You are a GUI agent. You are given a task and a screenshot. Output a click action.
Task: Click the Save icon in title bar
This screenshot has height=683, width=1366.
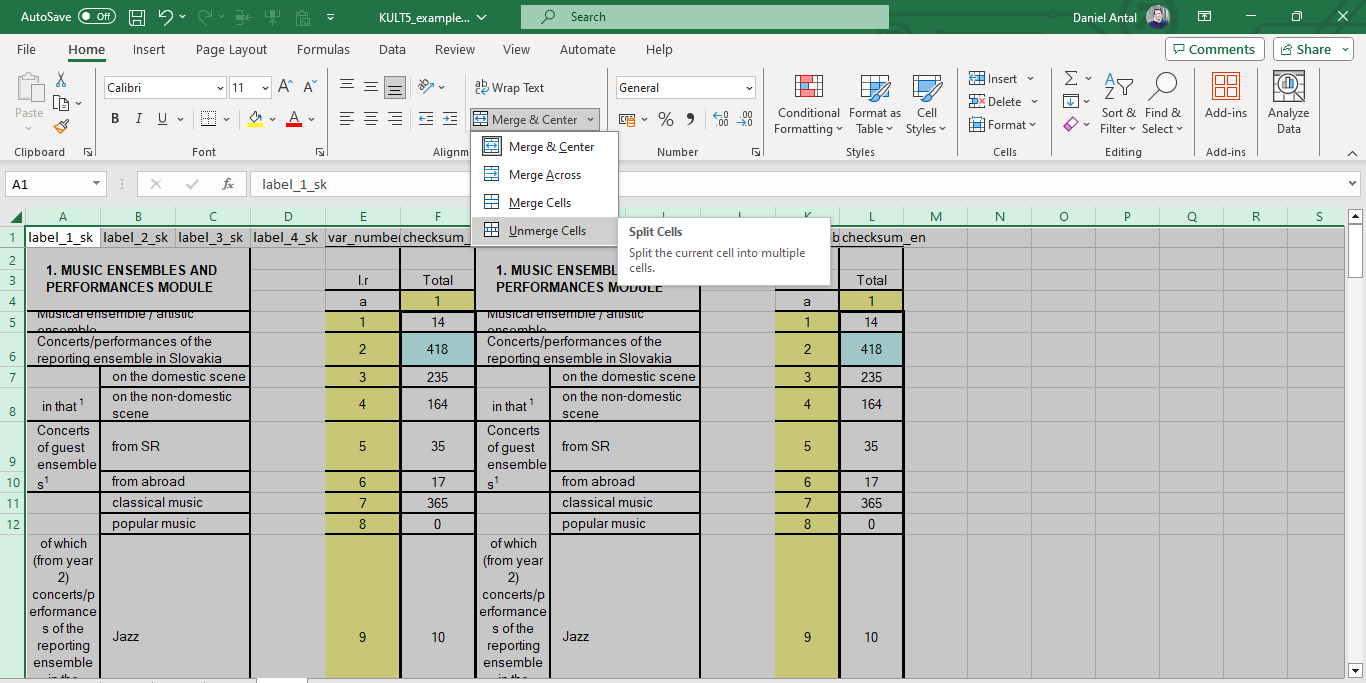click(x=137, y=17)
